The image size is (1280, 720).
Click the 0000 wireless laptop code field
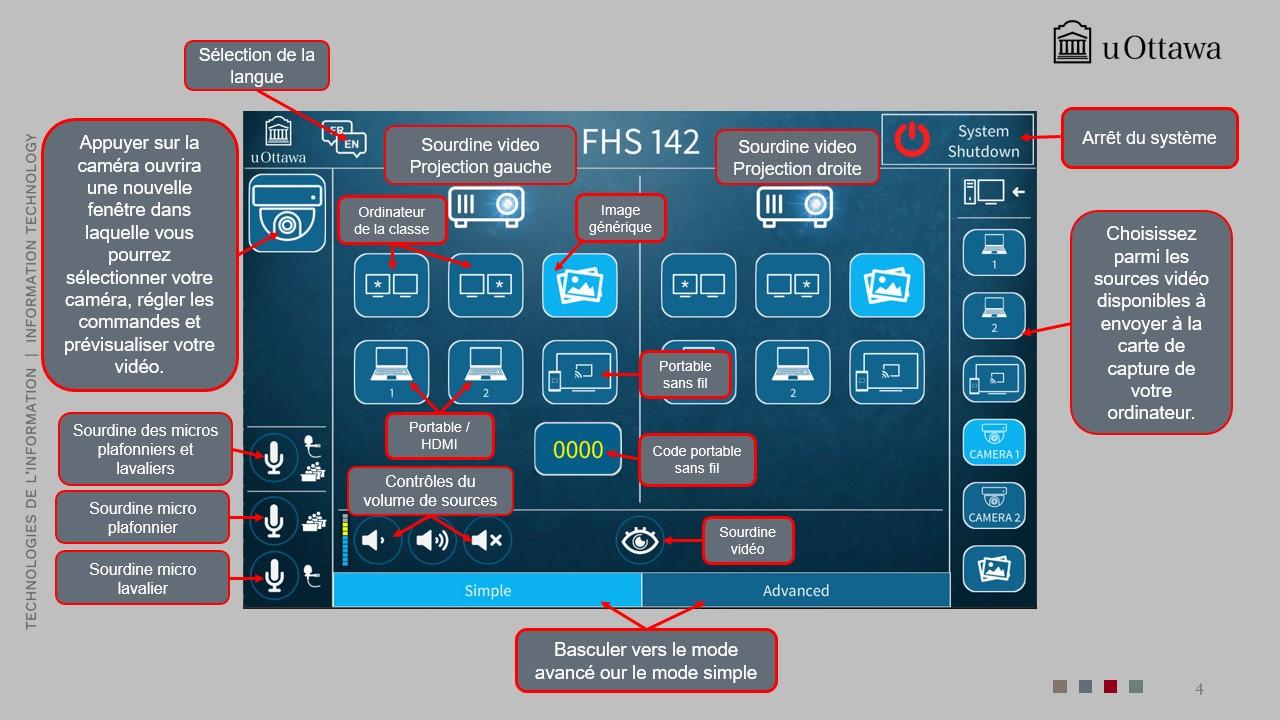point(578,449)
